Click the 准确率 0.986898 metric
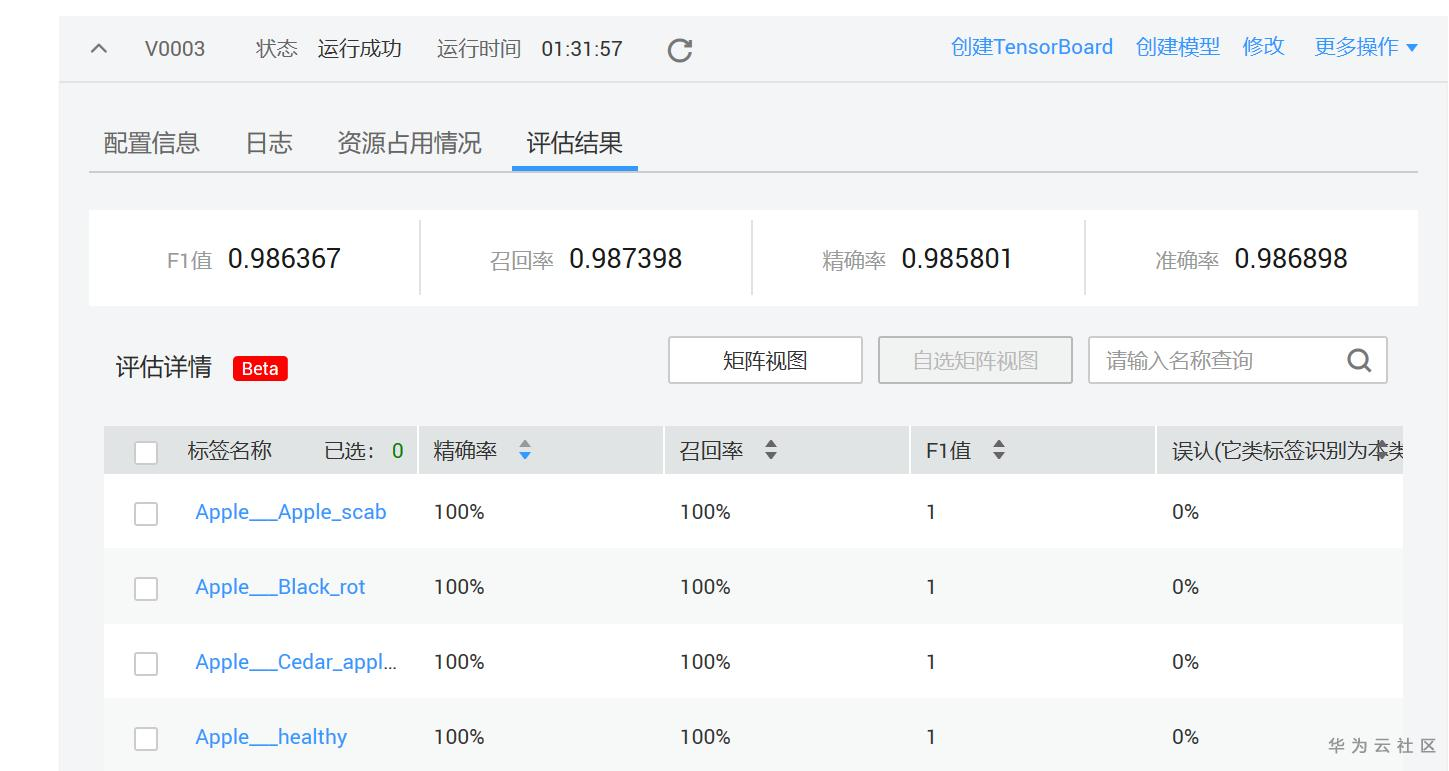 point(1251,259)
